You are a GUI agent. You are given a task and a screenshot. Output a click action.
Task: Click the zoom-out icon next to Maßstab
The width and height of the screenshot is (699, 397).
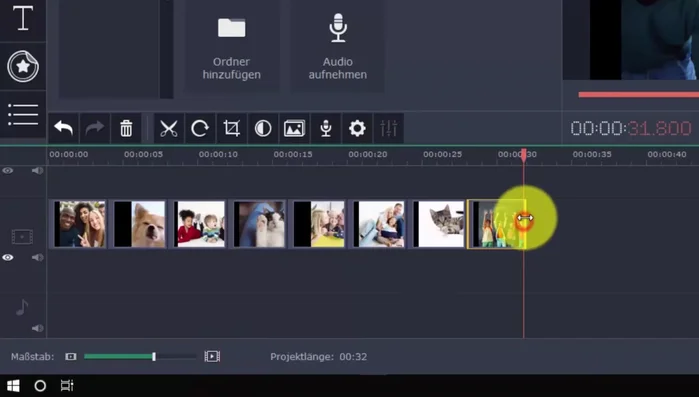coord(71,356)
